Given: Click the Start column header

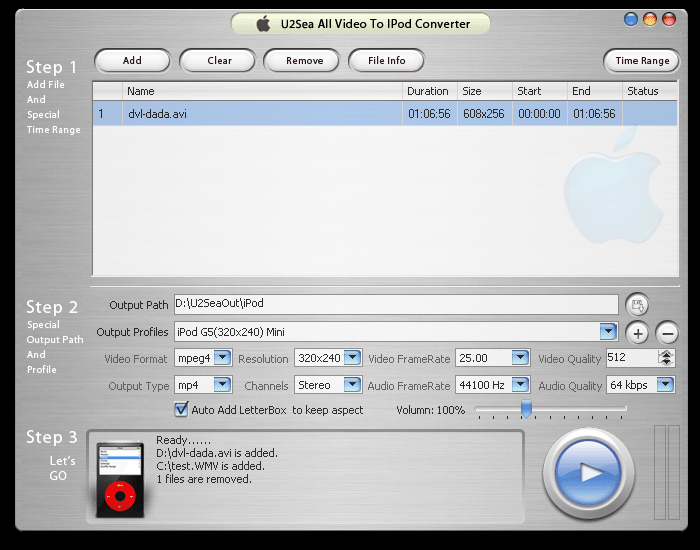Looking at the screenshot, I should click(540, 91).
